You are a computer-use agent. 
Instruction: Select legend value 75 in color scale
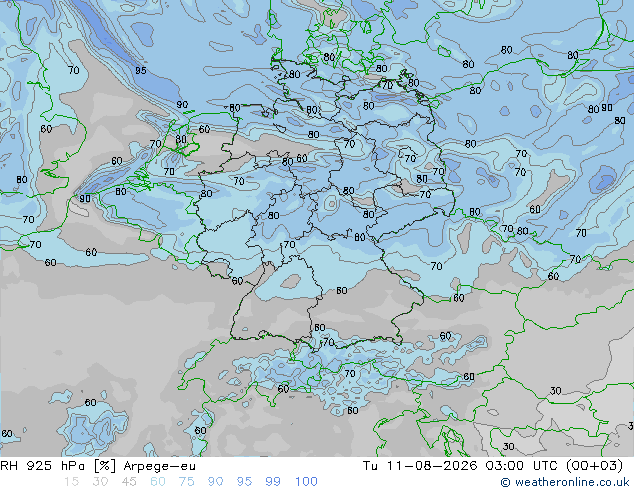click(186, 482)
